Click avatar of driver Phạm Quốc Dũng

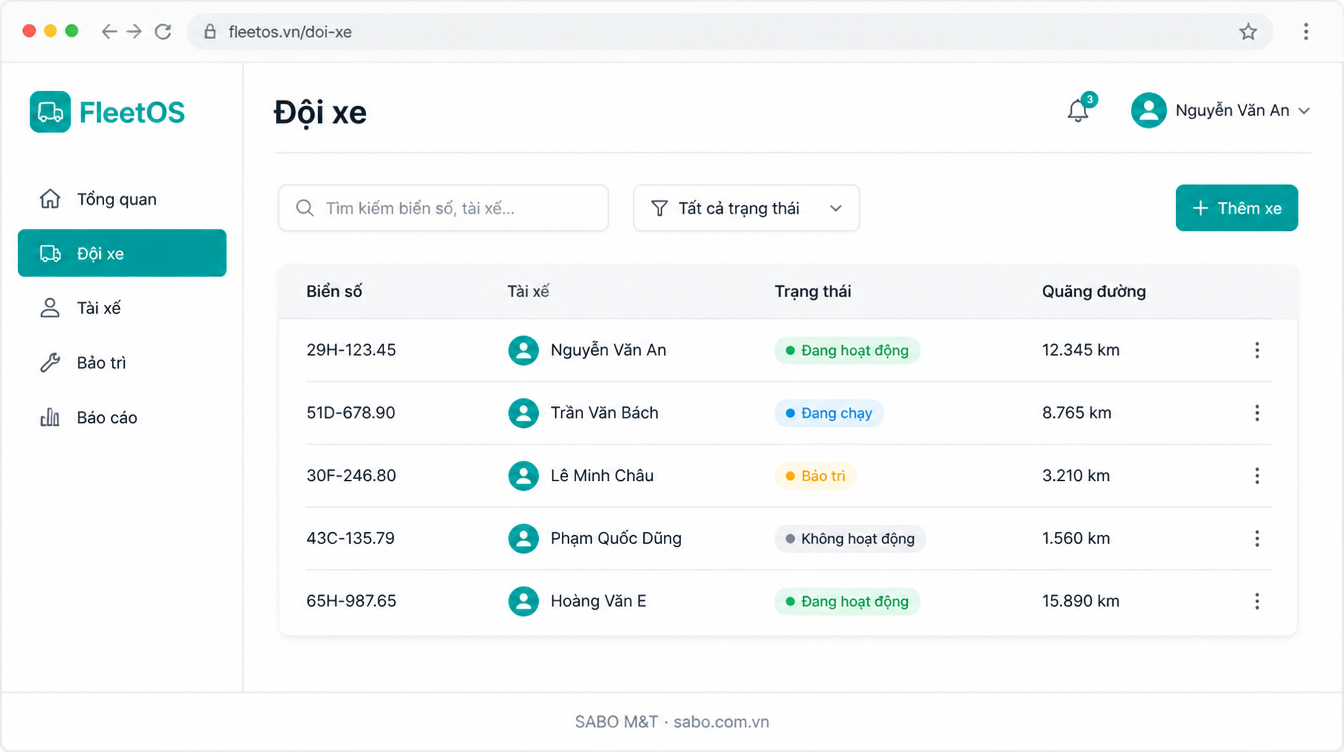point(523,539)
